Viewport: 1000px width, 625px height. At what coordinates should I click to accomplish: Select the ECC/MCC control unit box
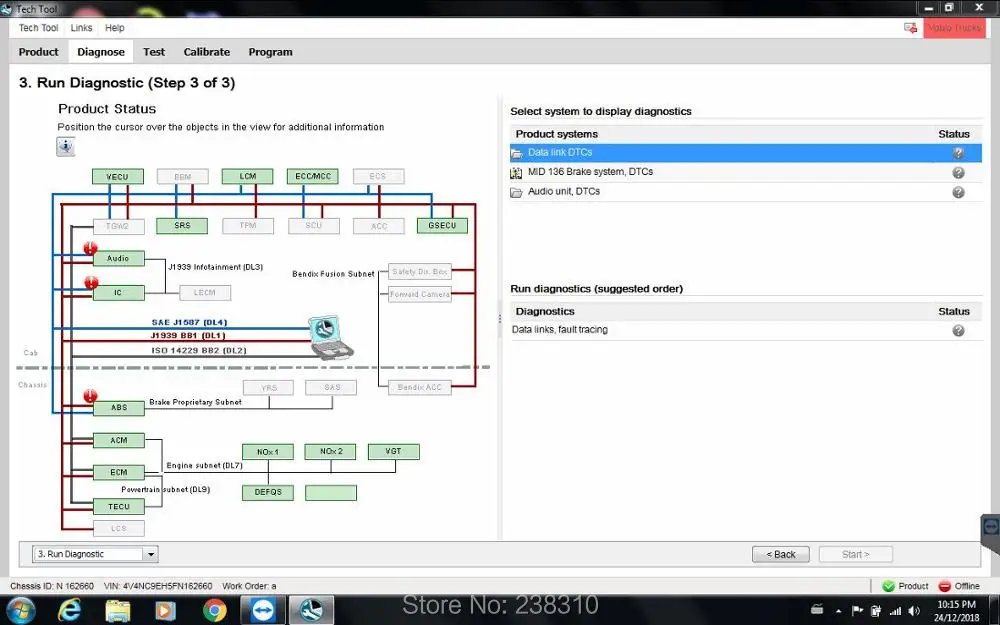[x=312, y=177]
